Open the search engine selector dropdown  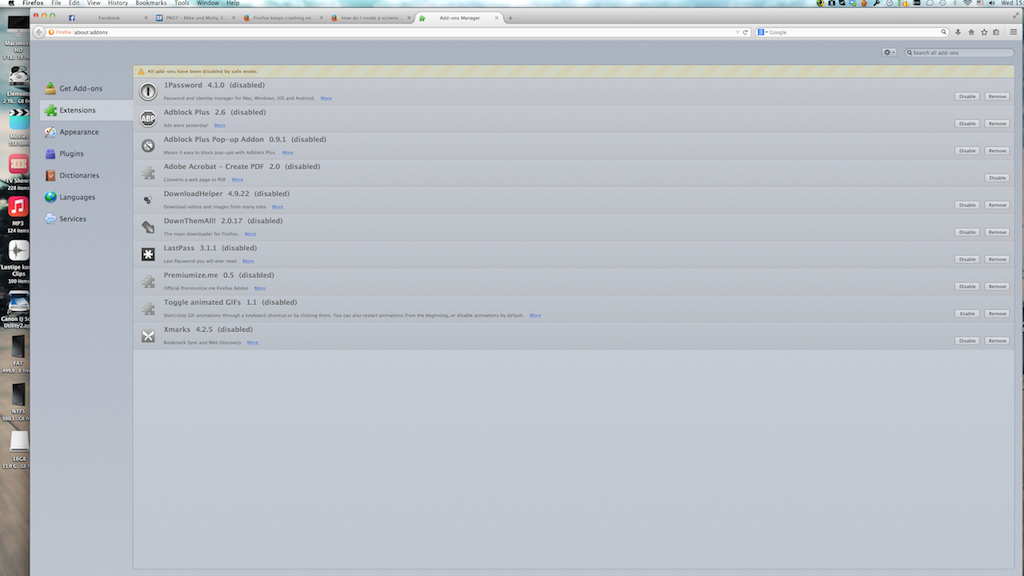tap(762, 32)
